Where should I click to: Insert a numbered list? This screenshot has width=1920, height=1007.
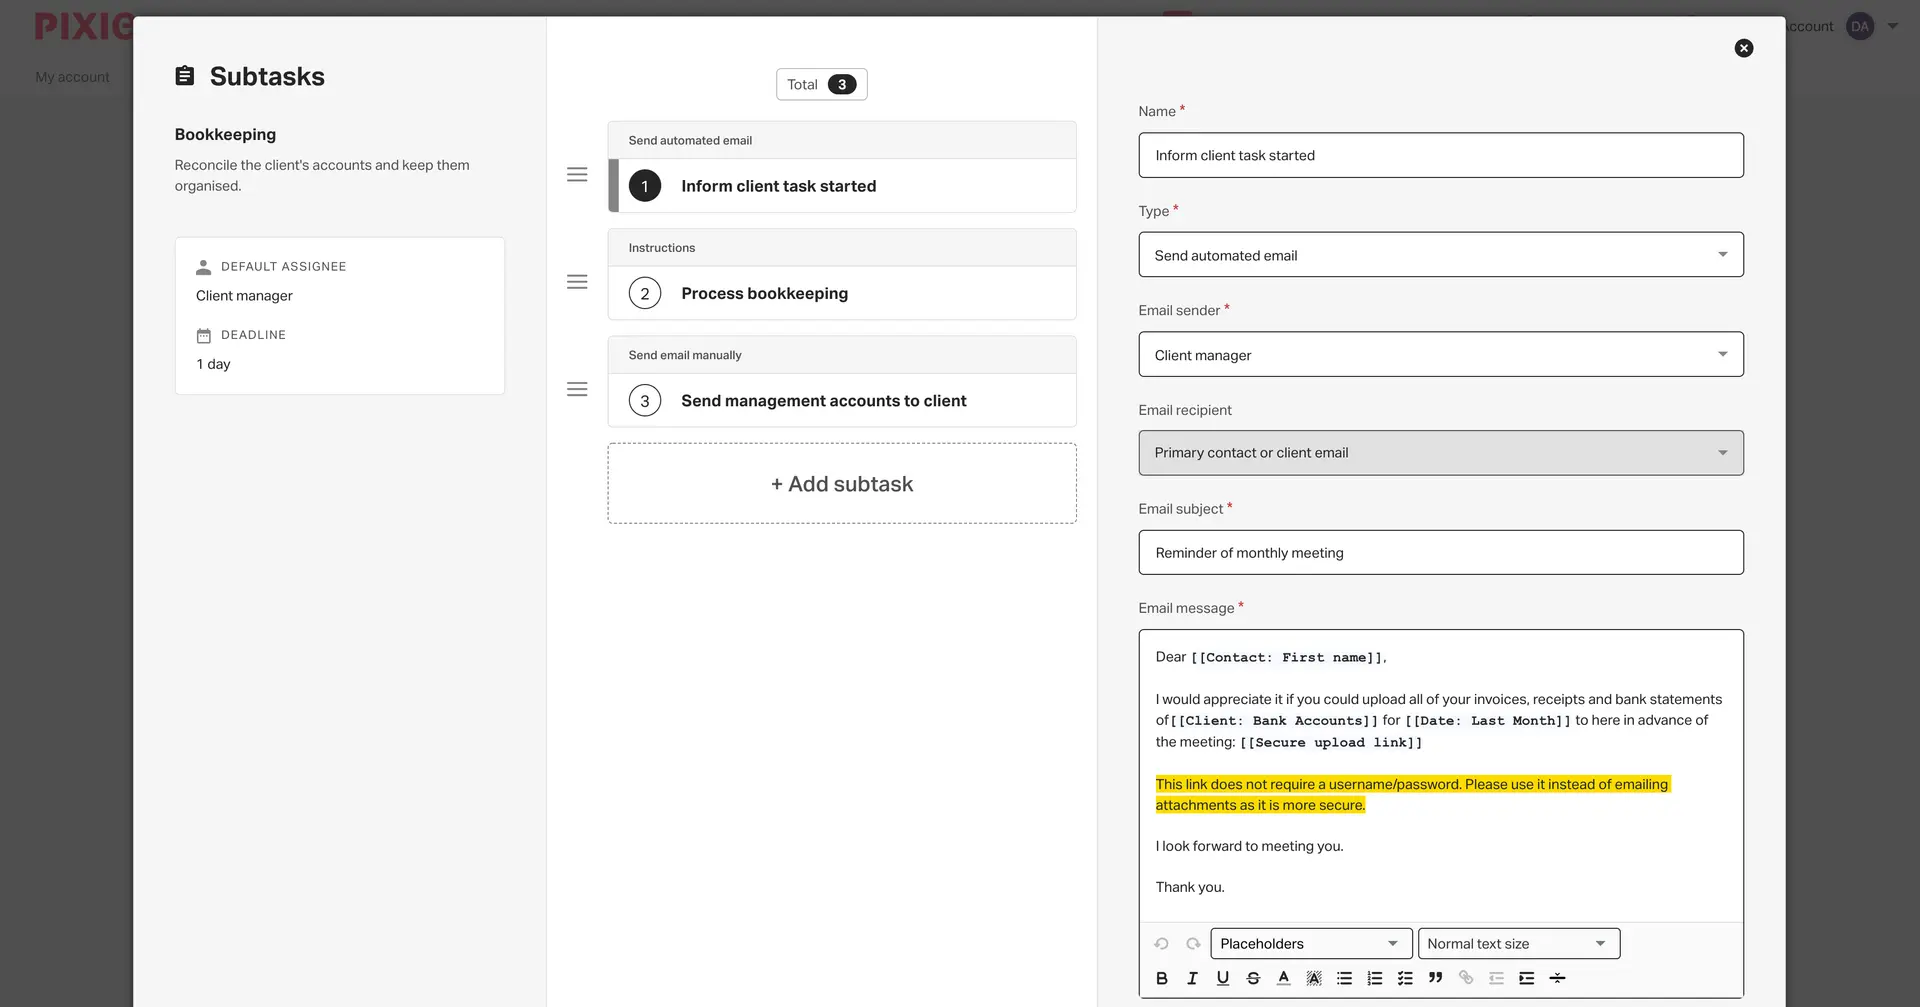coord(1375,978)
